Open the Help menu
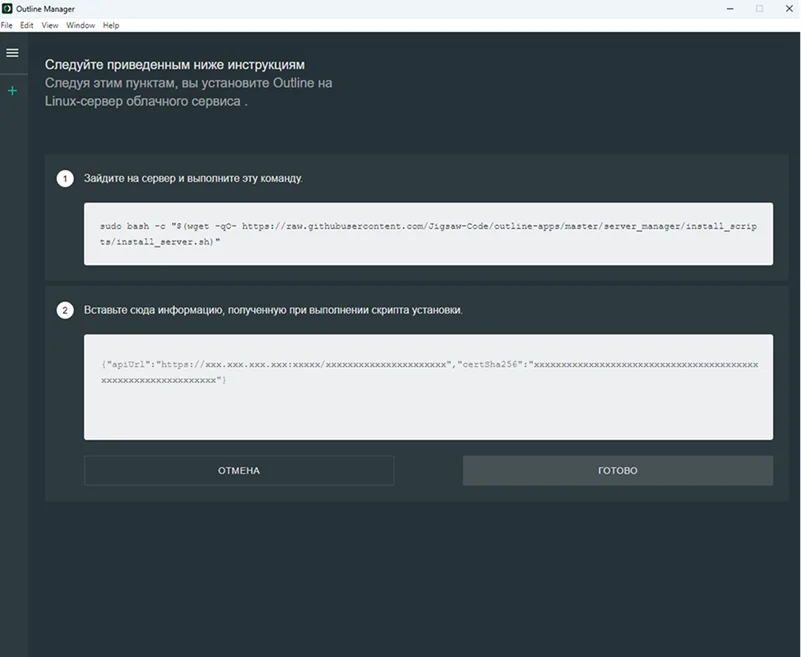The height and width of the screenshot is (657, 801). (109, 25)
